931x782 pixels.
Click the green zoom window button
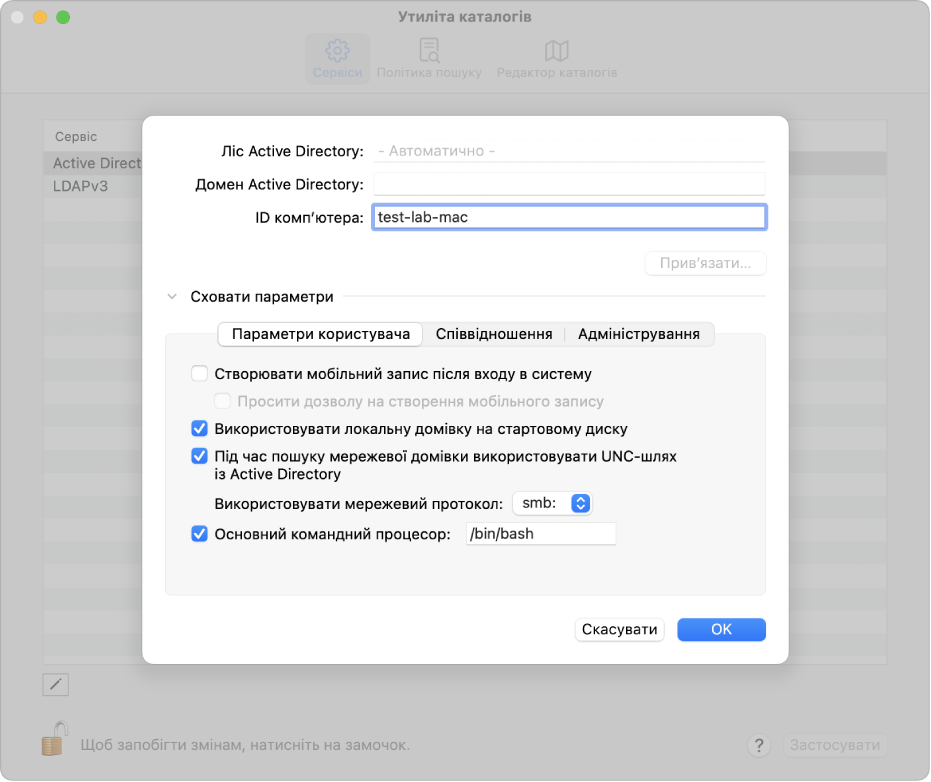click(x=63, y=17)
